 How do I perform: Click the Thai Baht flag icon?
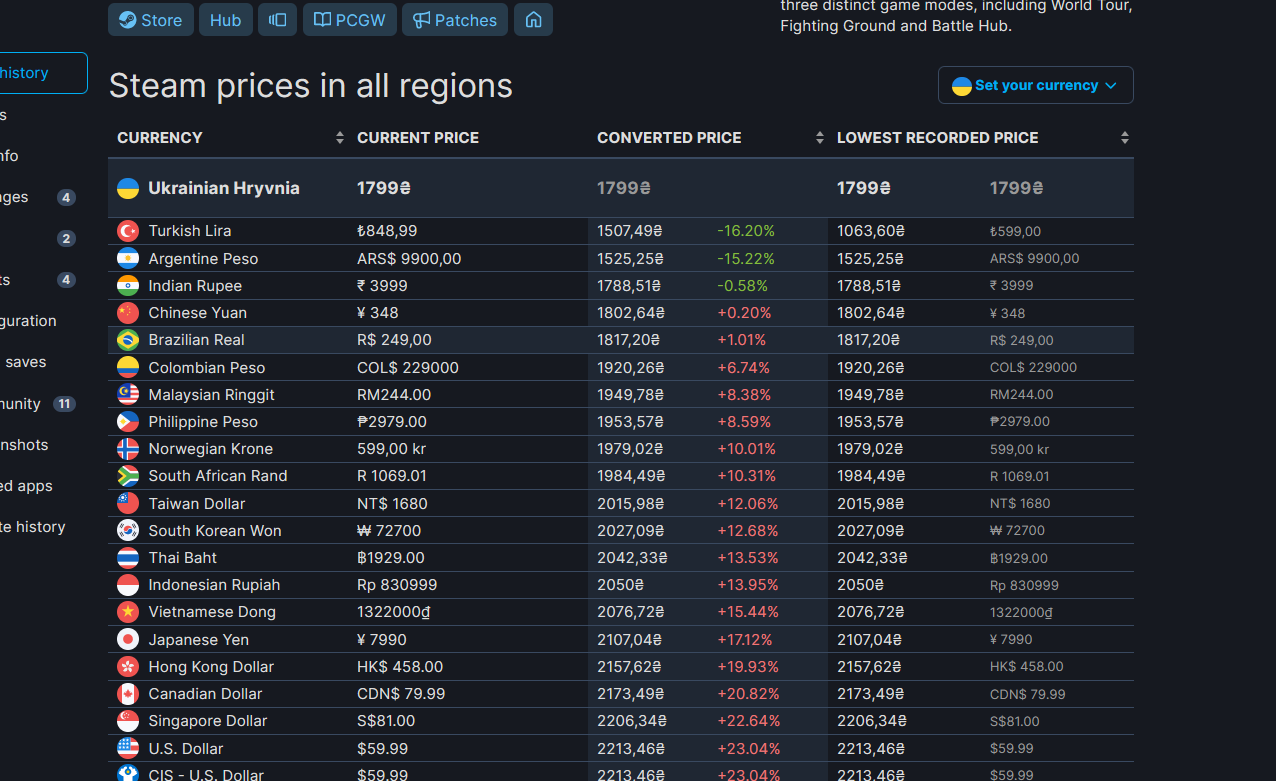point(128,557)
